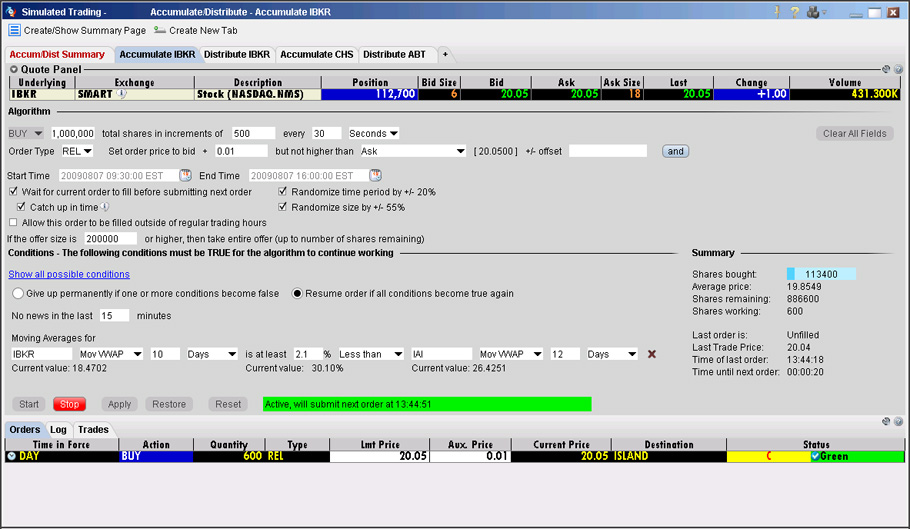Click the pin icon in title bar
The image size is (910, 529).
(x=777, y=12)
